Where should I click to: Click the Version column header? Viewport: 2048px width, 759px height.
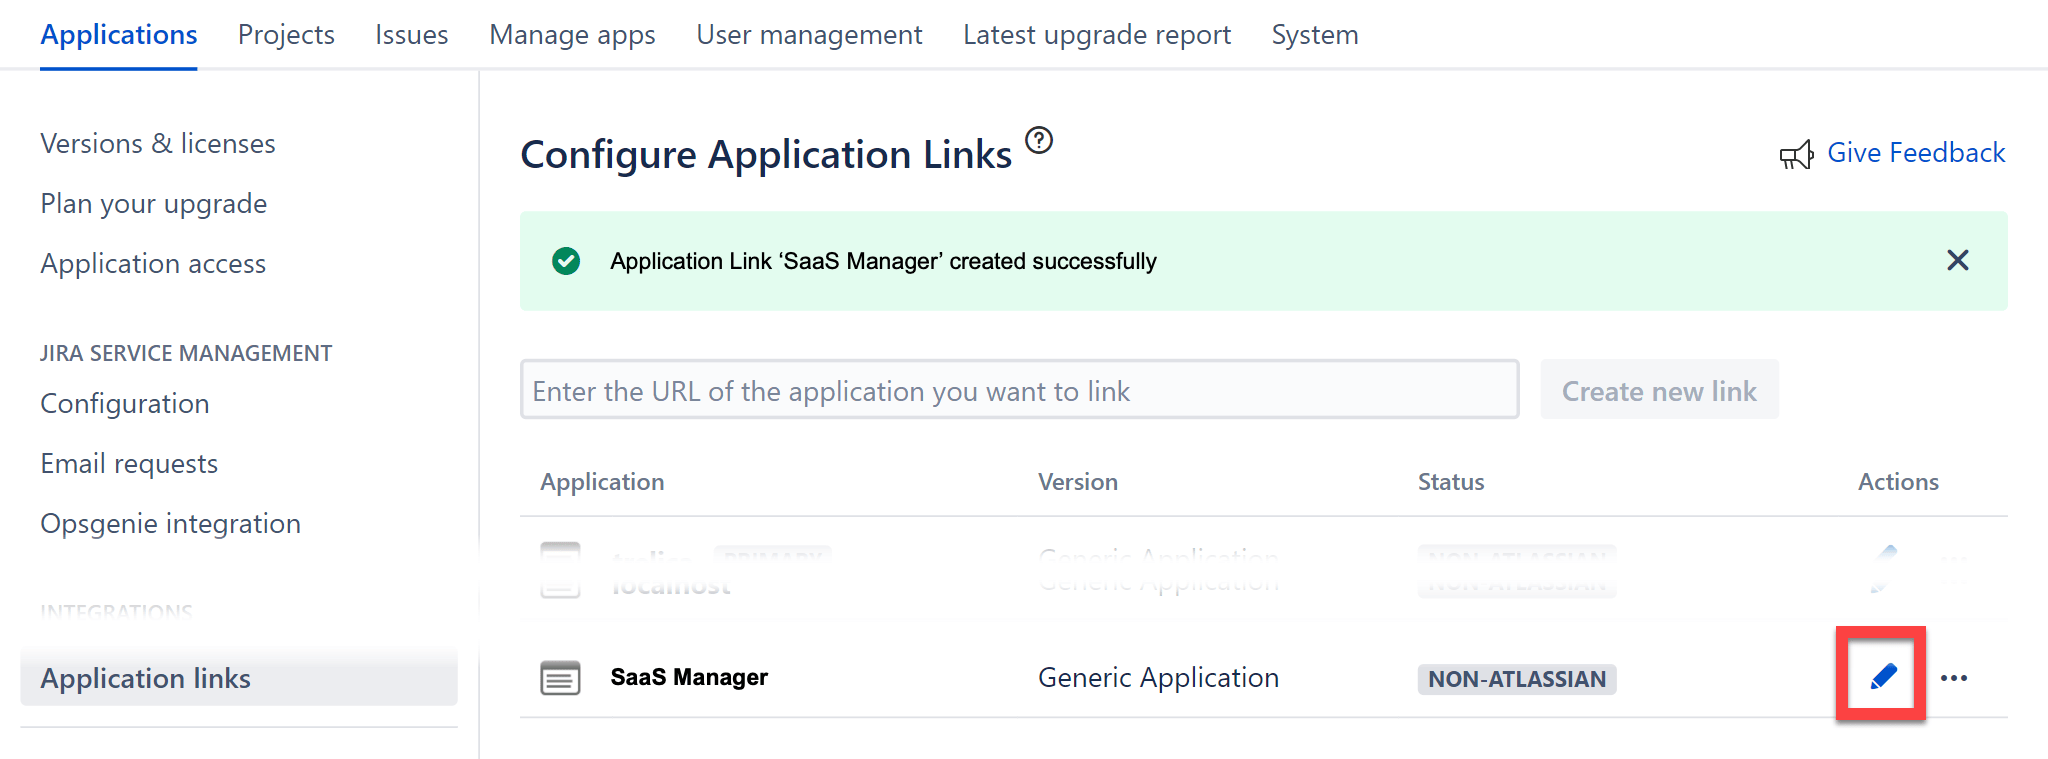click(x=1078, y=482)
